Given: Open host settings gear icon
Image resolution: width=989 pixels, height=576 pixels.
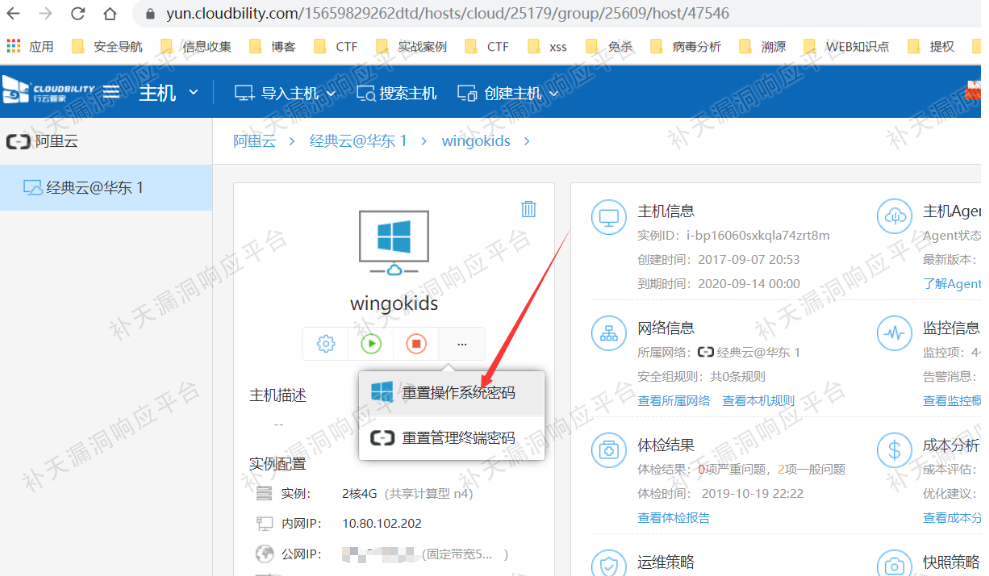Looking at the screenshot, I should tap(325, 344).
